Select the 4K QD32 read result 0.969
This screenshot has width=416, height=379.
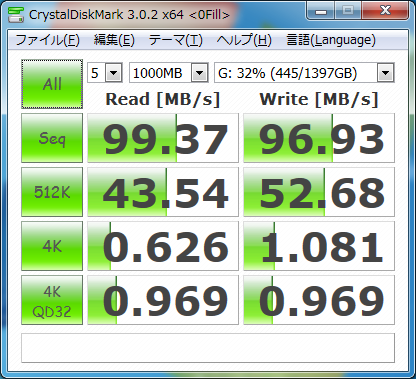(163, 300)
